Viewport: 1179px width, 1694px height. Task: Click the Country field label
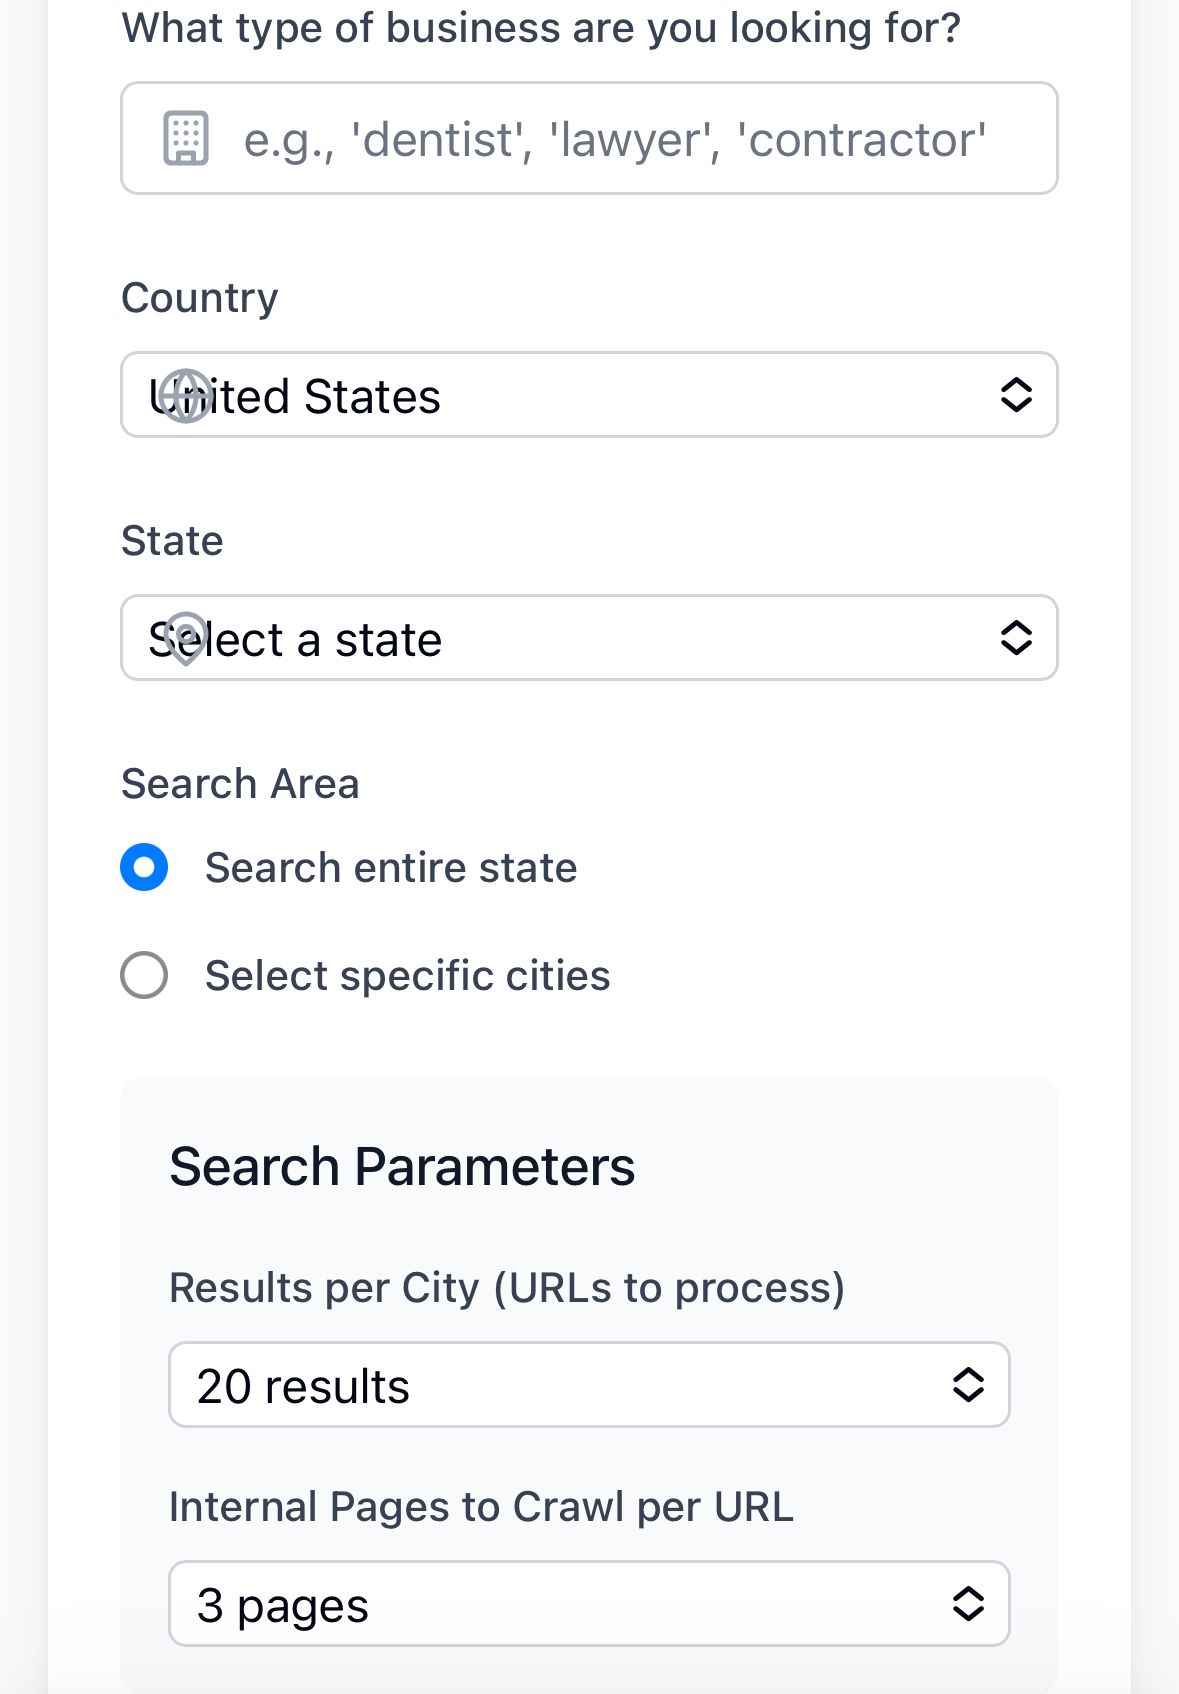(x=200, y=298)
